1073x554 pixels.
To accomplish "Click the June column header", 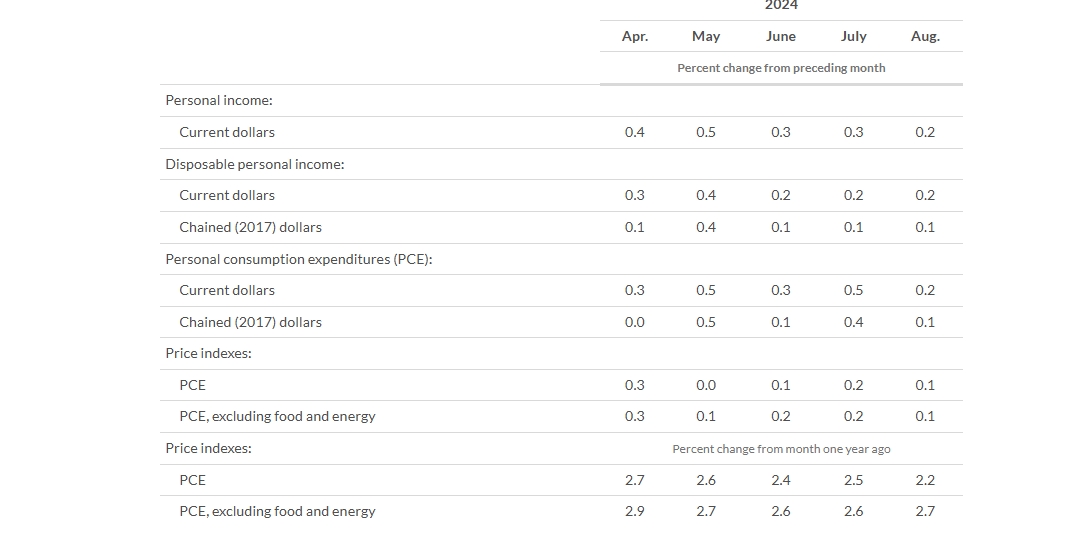I will (781, 37).
